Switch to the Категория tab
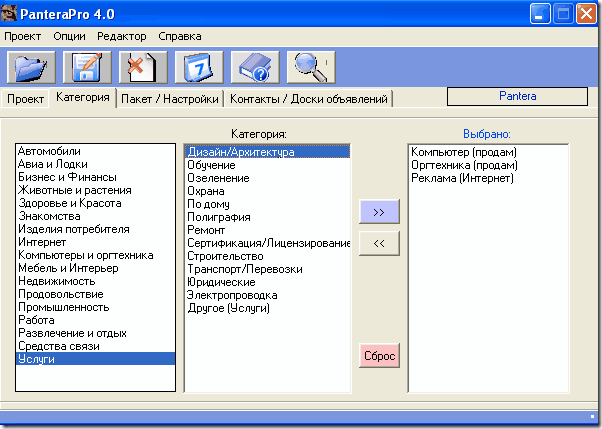602x429 pixels. coord(83,98)
